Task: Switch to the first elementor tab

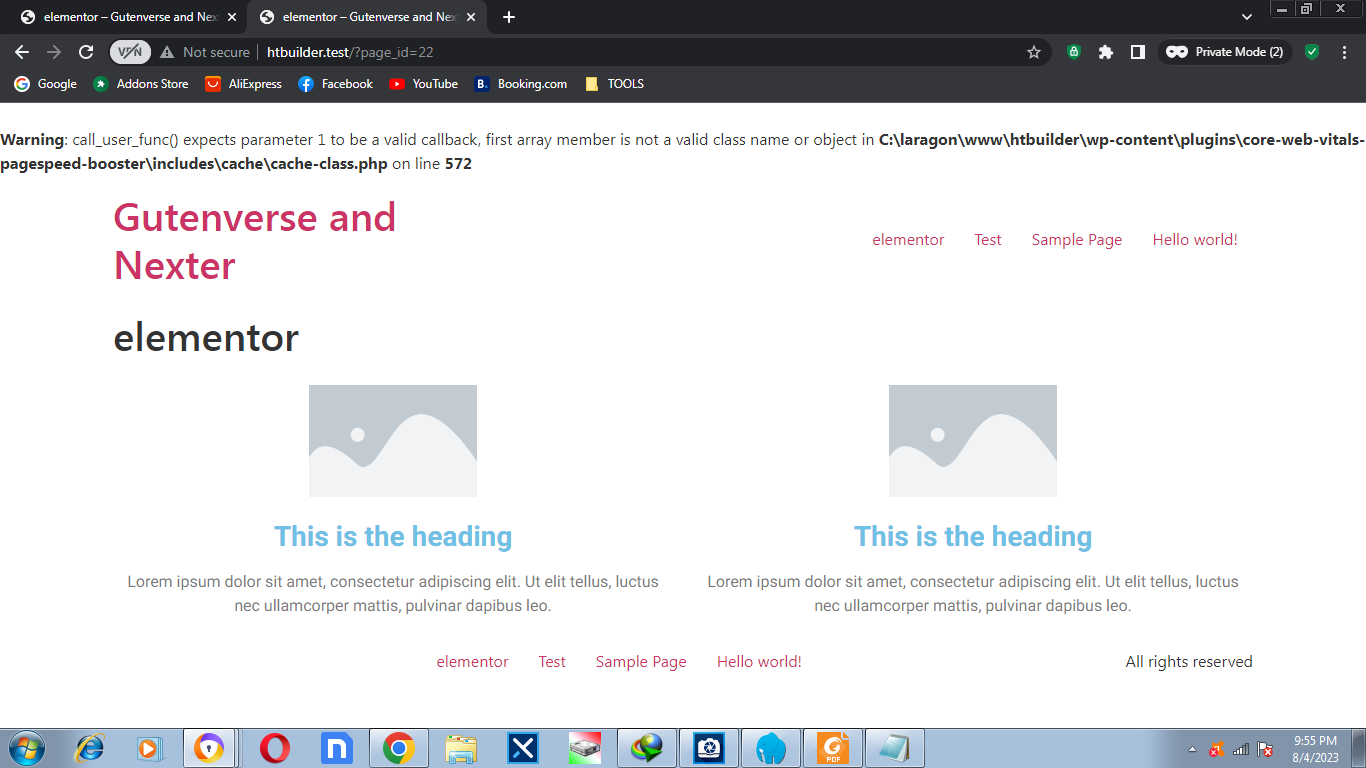Action: [127, 17]
